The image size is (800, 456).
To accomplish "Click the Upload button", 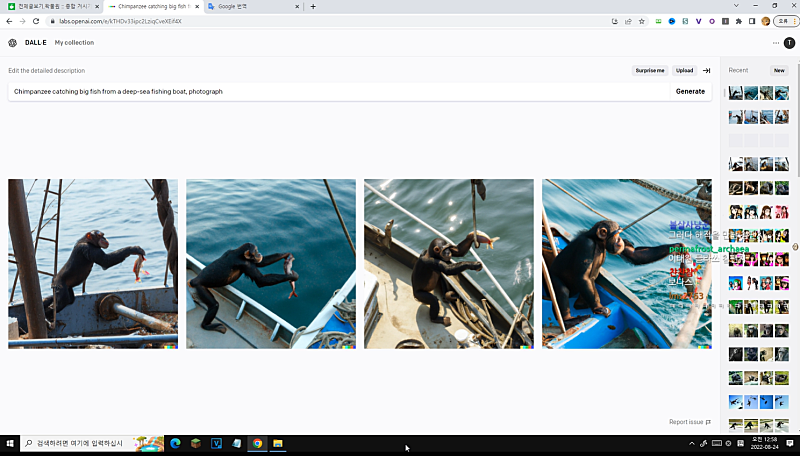I will [x=685, y=70].
